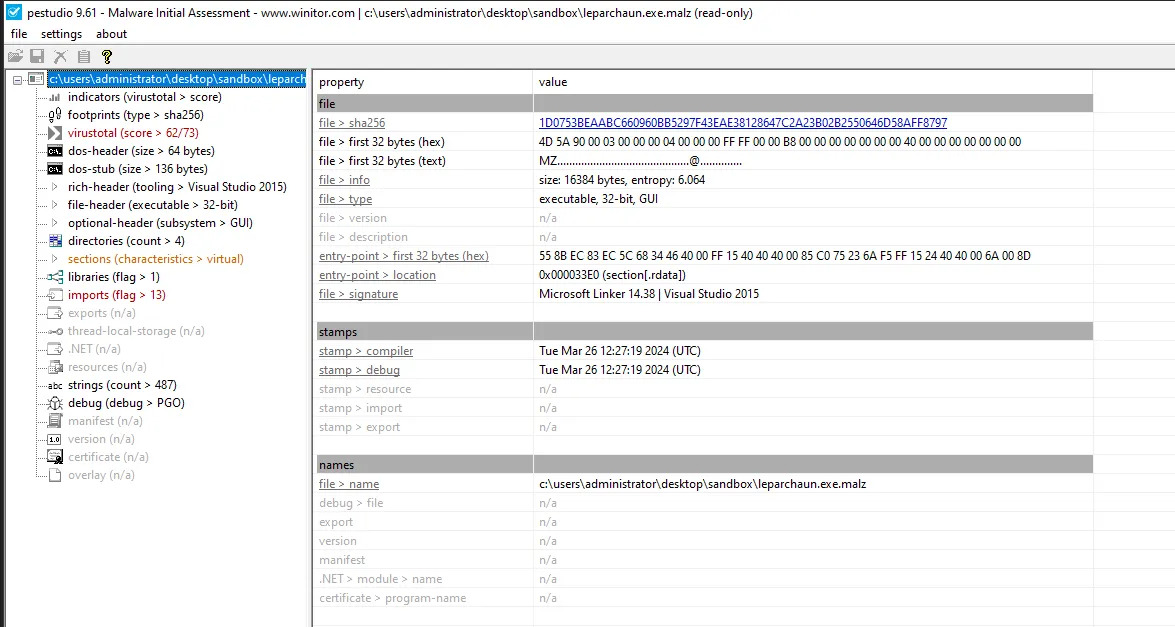The image size is (1175, 627).
Task: Expand the rich-header tree node
Action: [55, 187]
